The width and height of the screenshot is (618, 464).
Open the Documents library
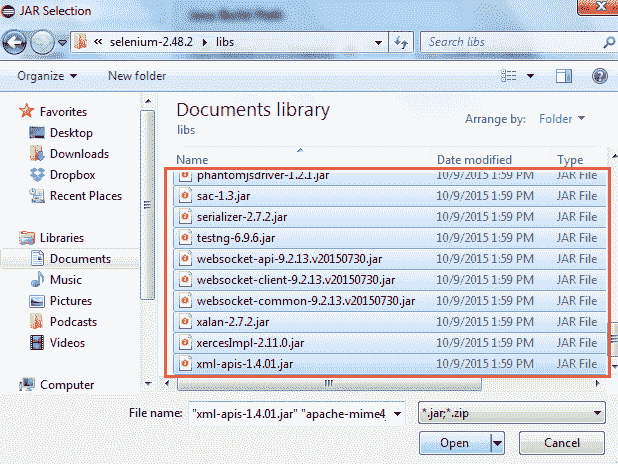coord(80,259)
